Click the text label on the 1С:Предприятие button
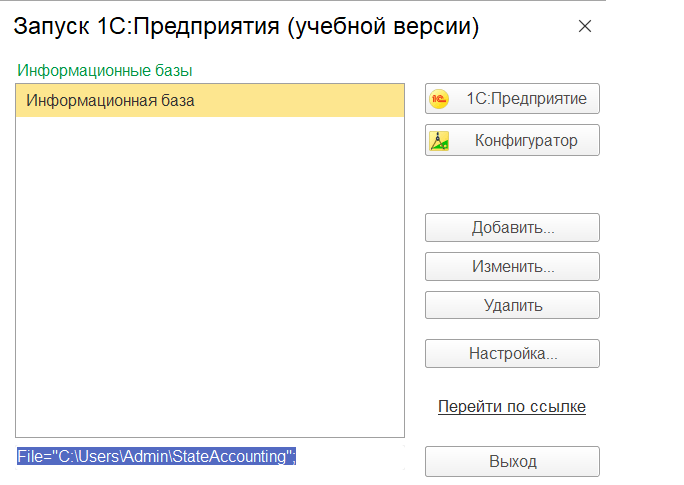Viewport: 684px width, 485px height. (x=526, y=99)
